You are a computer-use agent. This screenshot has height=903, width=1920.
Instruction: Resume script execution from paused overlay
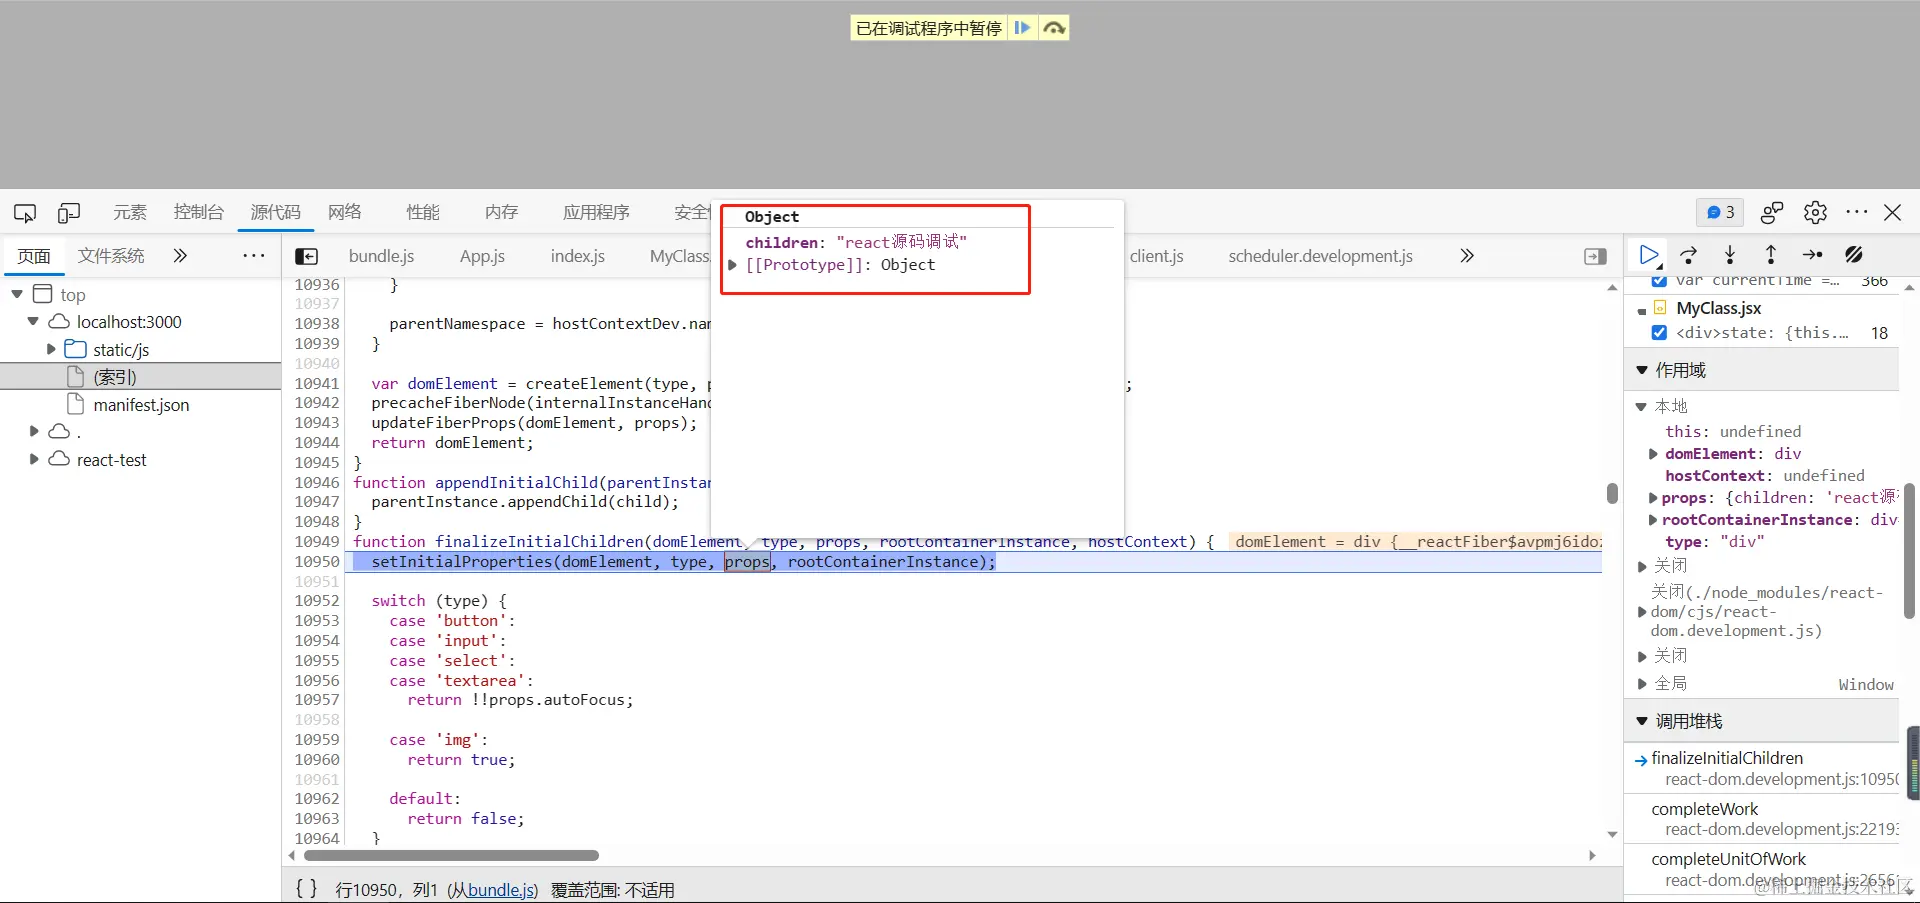[x=1022, y=28]
